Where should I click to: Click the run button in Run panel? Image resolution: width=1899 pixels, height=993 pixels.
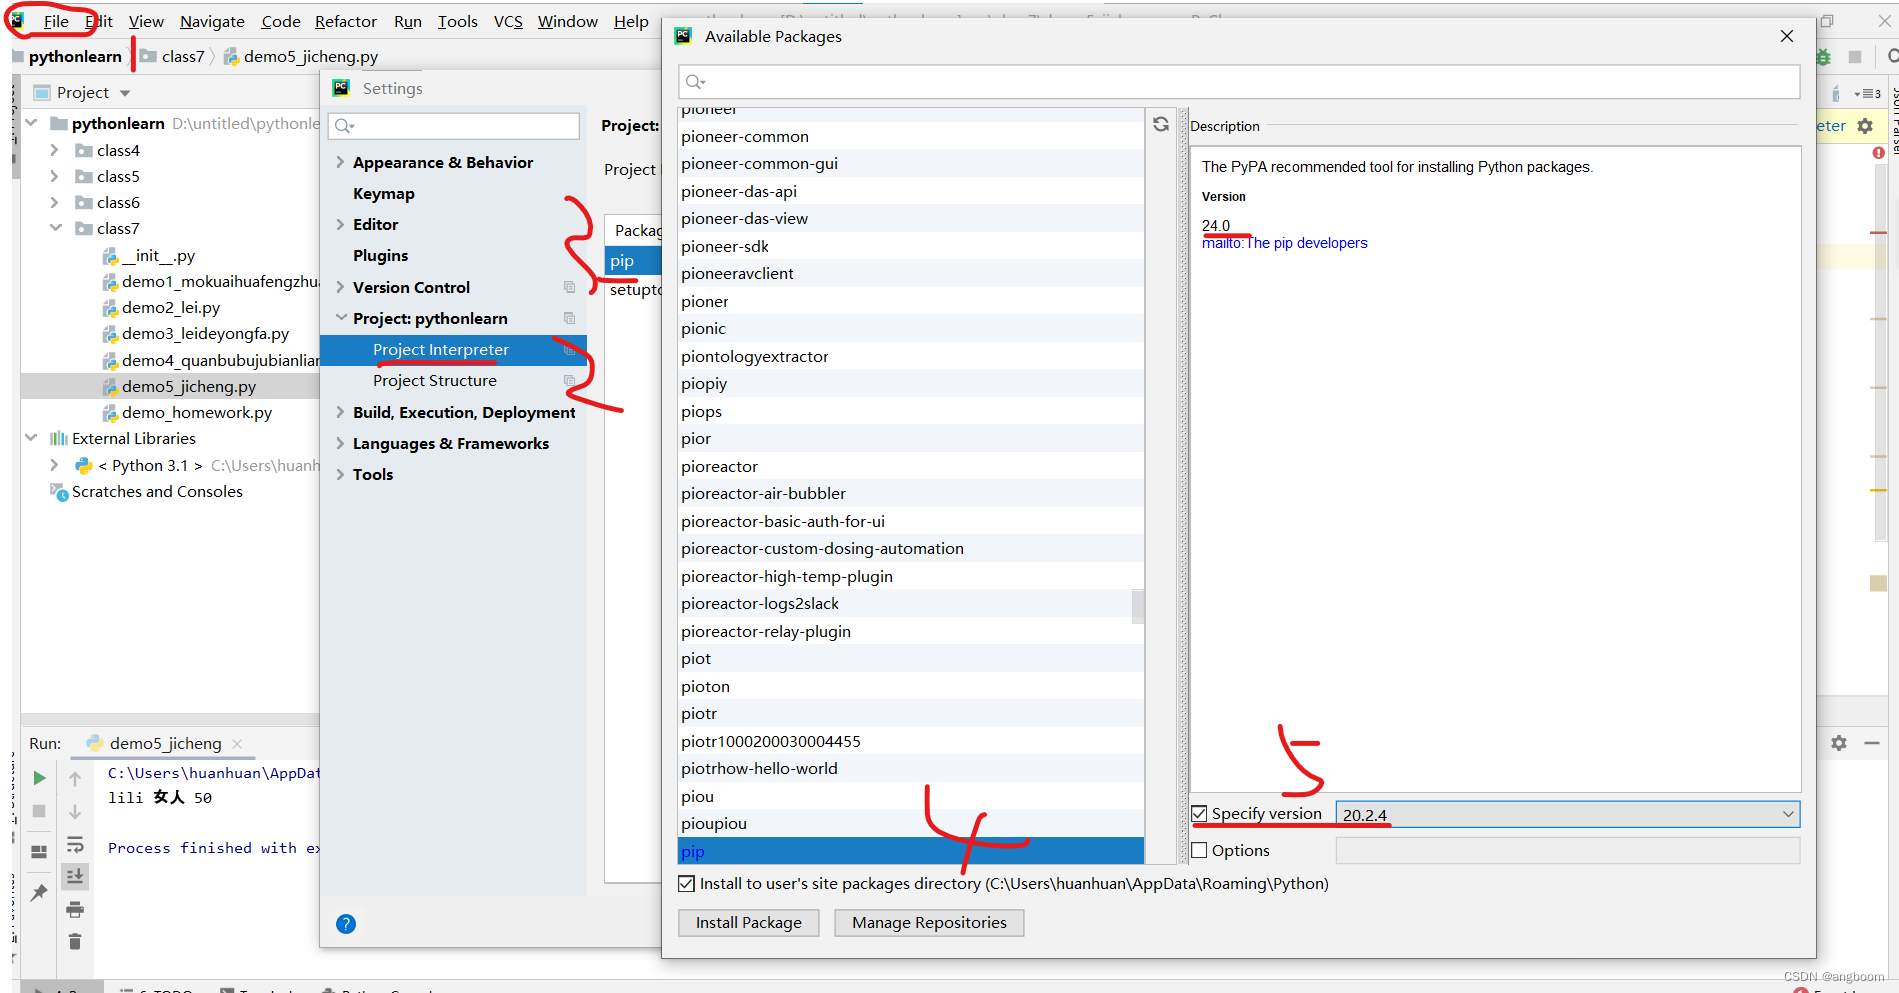pos(39,778)
